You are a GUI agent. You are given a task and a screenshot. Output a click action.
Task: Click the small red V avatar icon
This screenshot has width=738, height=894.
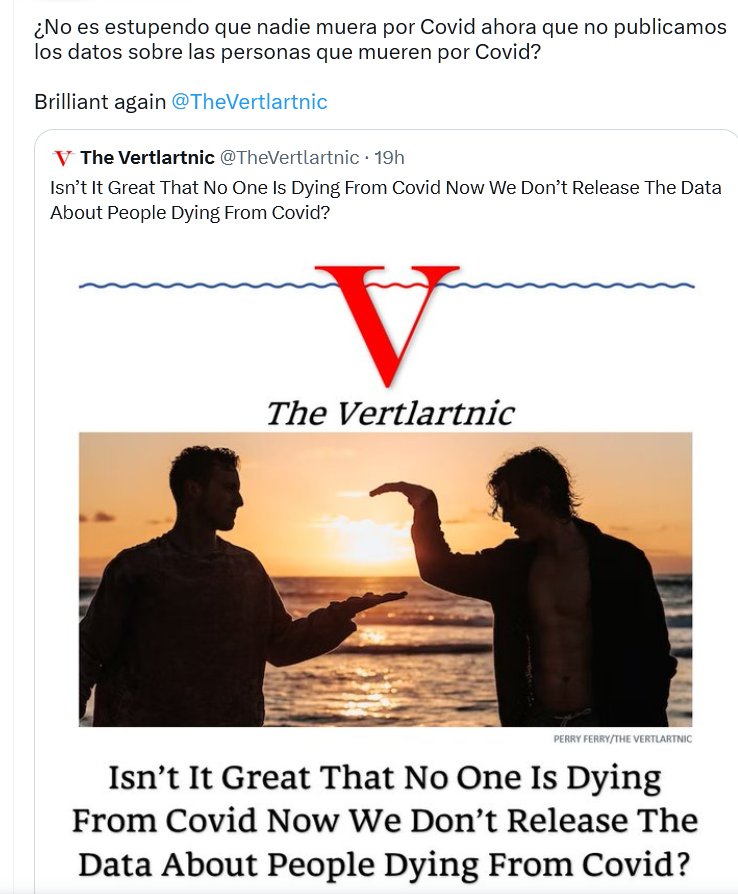tap(63, 158)
